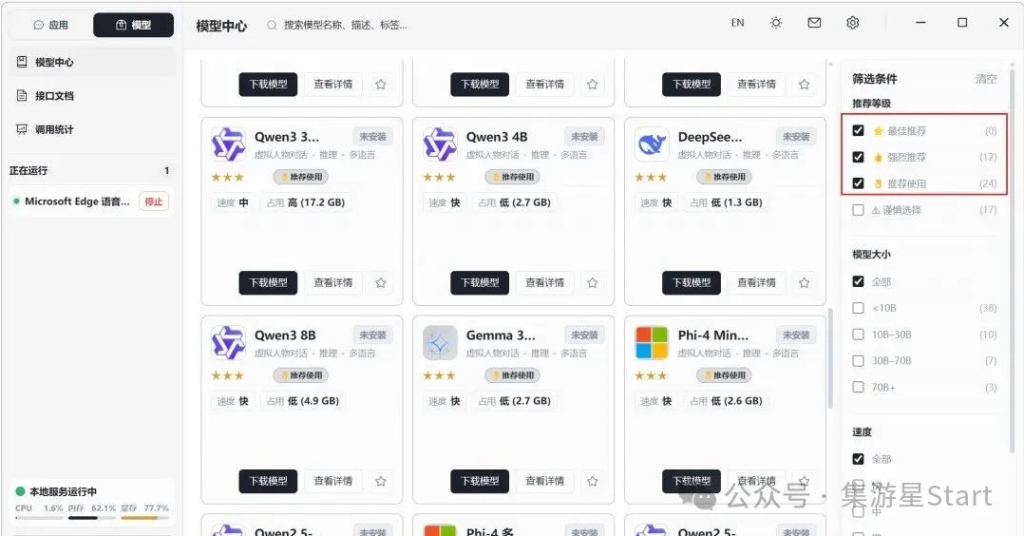Click the 占用 高 (17.2 GB) label
This screenshot has height=536, width=1024.
tap(306, 202)
